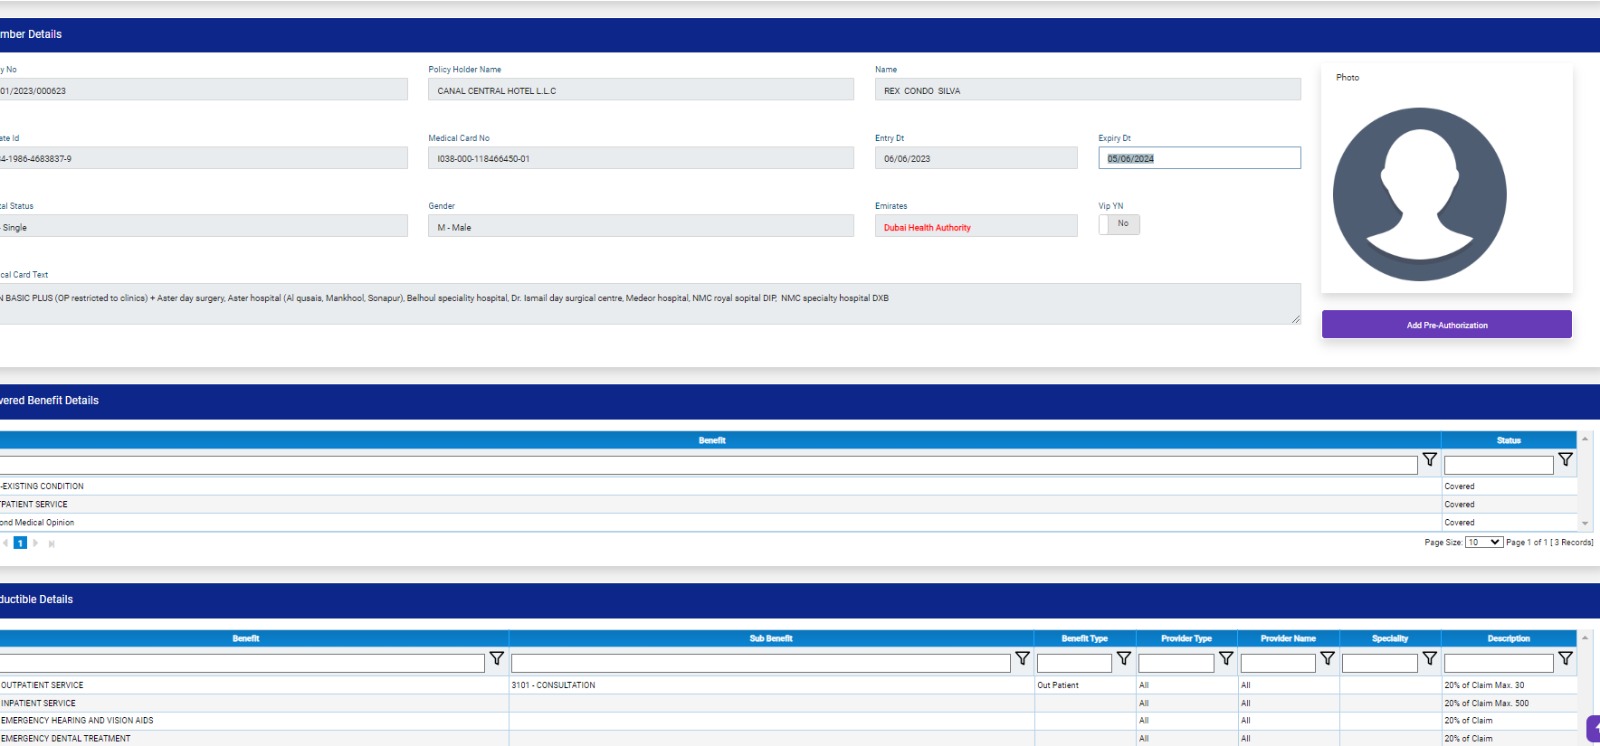The width and height of the screenshot is (1600, 746).
Task: Click the Benefit Type filter text box
Action: 1074,663
